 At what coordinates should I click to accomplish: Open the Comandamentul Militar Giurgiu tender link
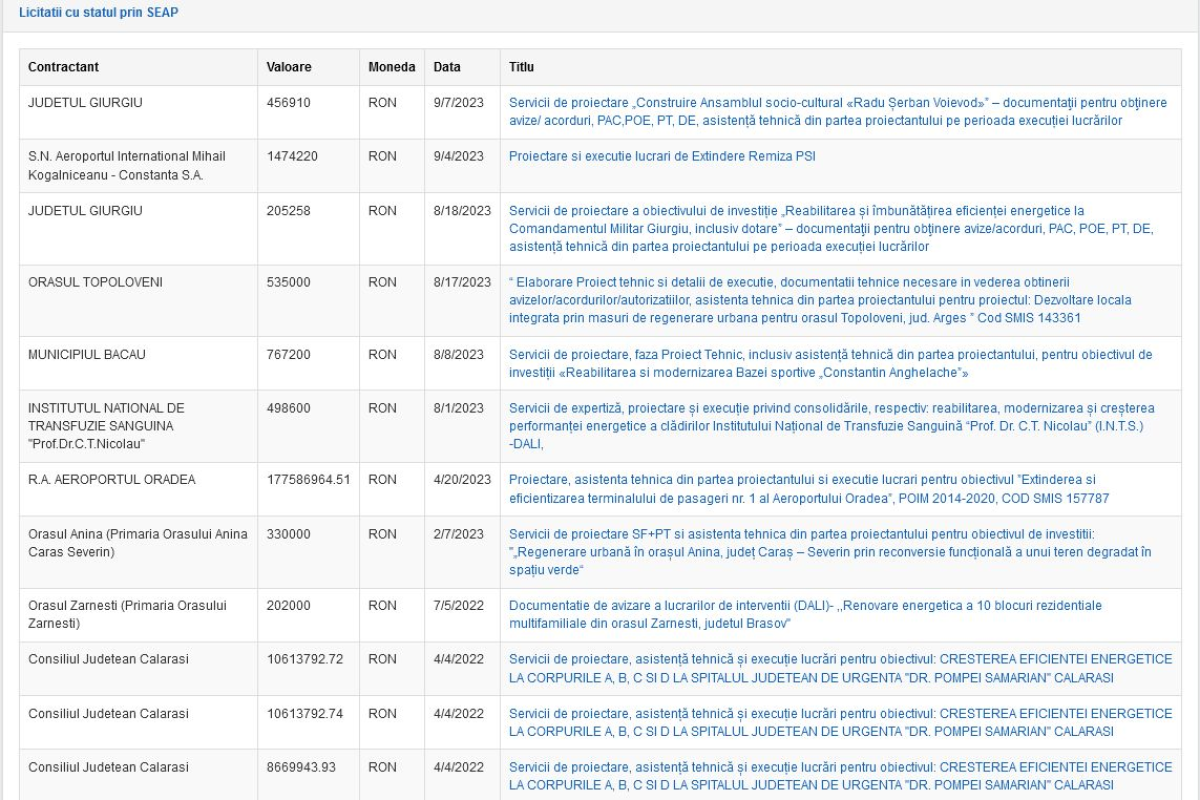[830, 228]
